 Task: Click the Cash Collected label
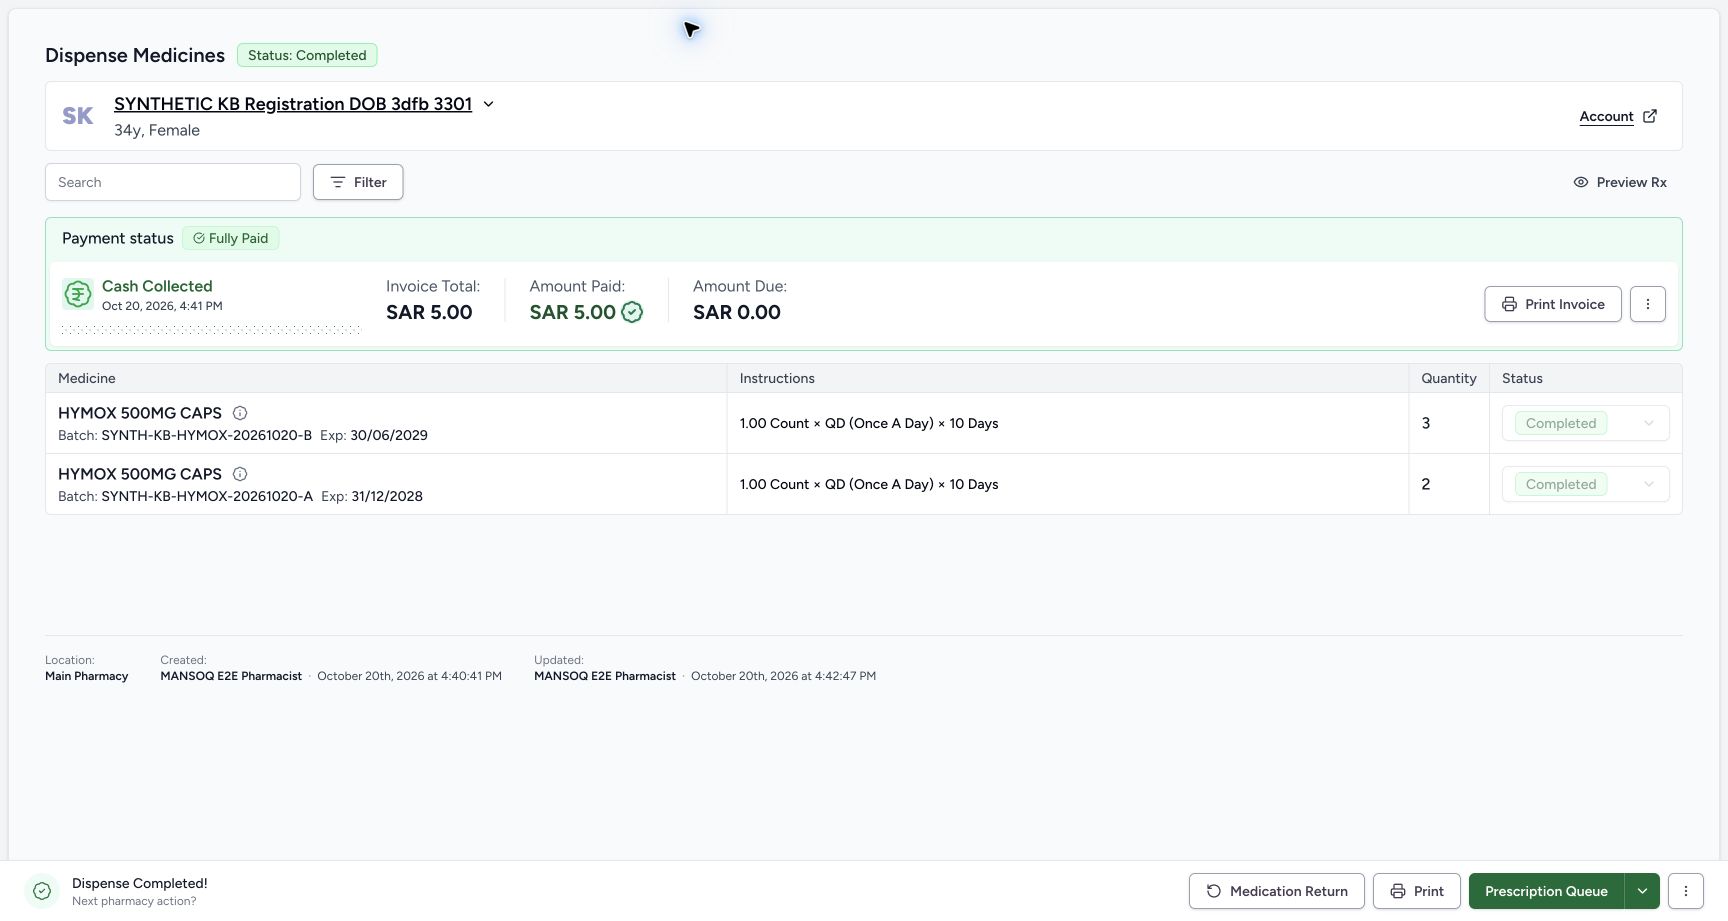pos(157,286)
